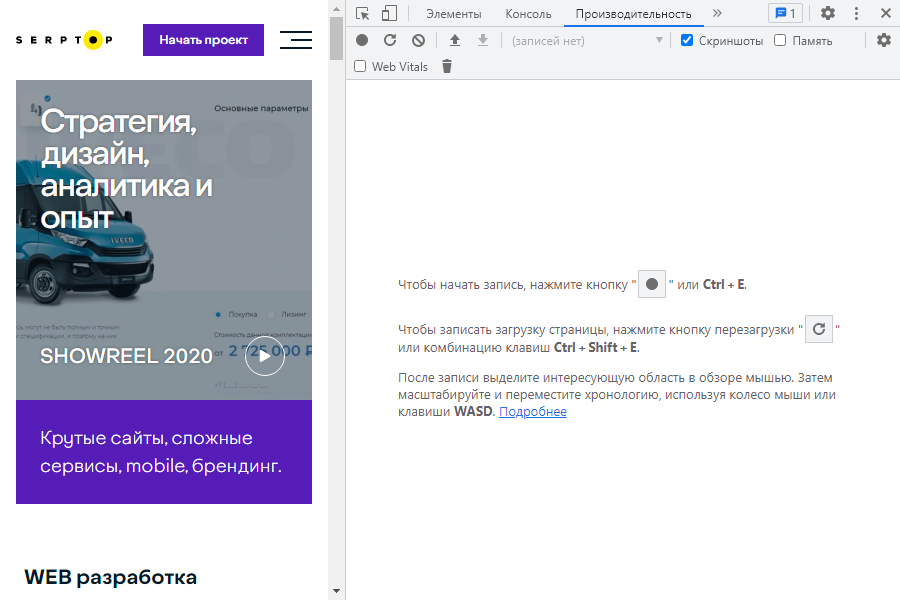The height and width of the screenshot is (600, 900).
Task: Switch to the Элементы tab
Action: tap(453, 14)
